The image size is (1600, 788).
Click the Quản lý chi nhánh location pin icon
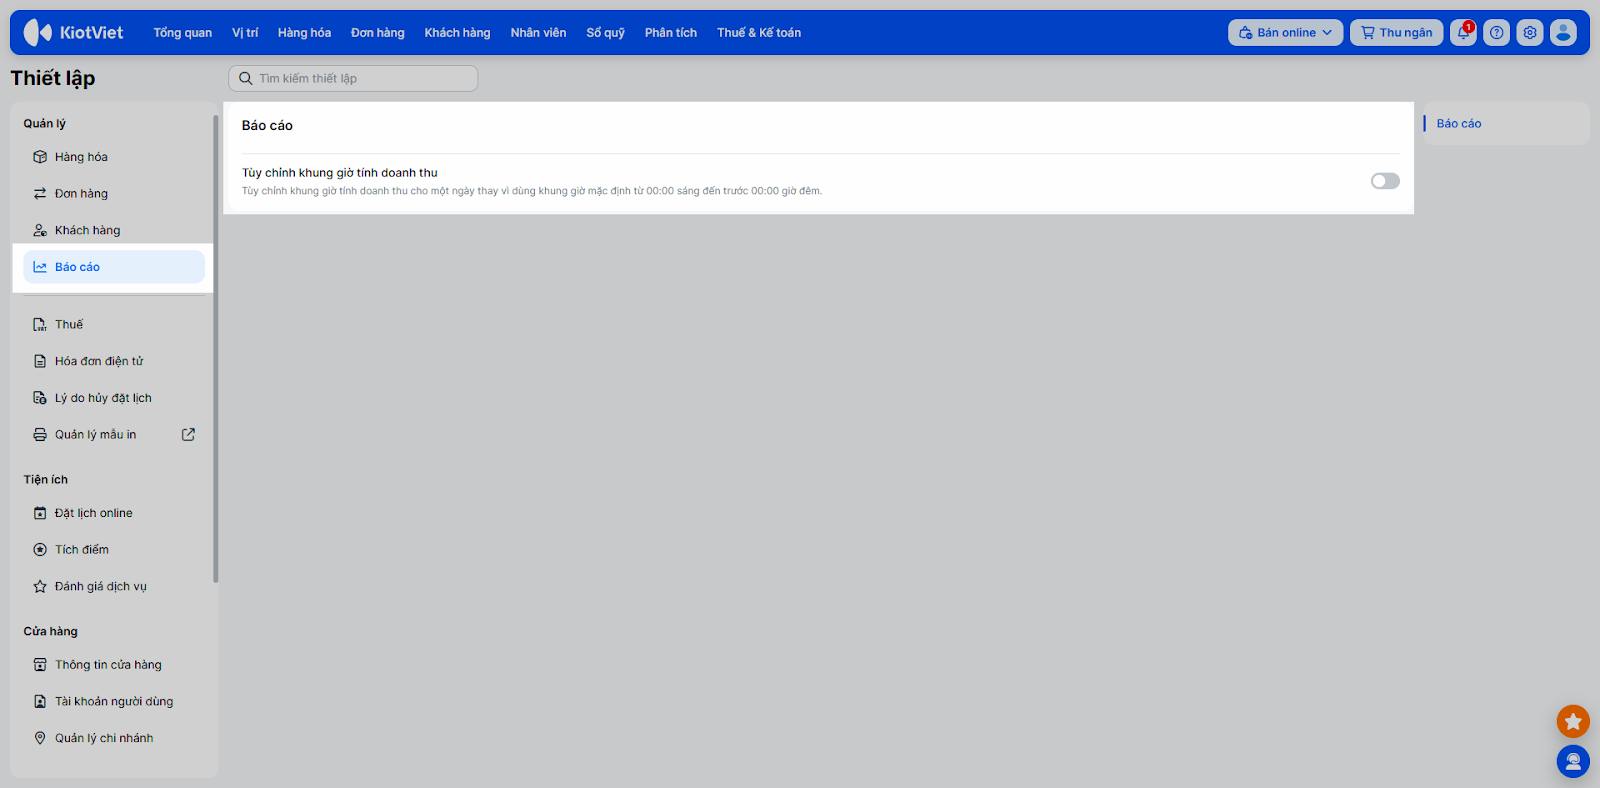pyautogui.click(x=40, y=738)
